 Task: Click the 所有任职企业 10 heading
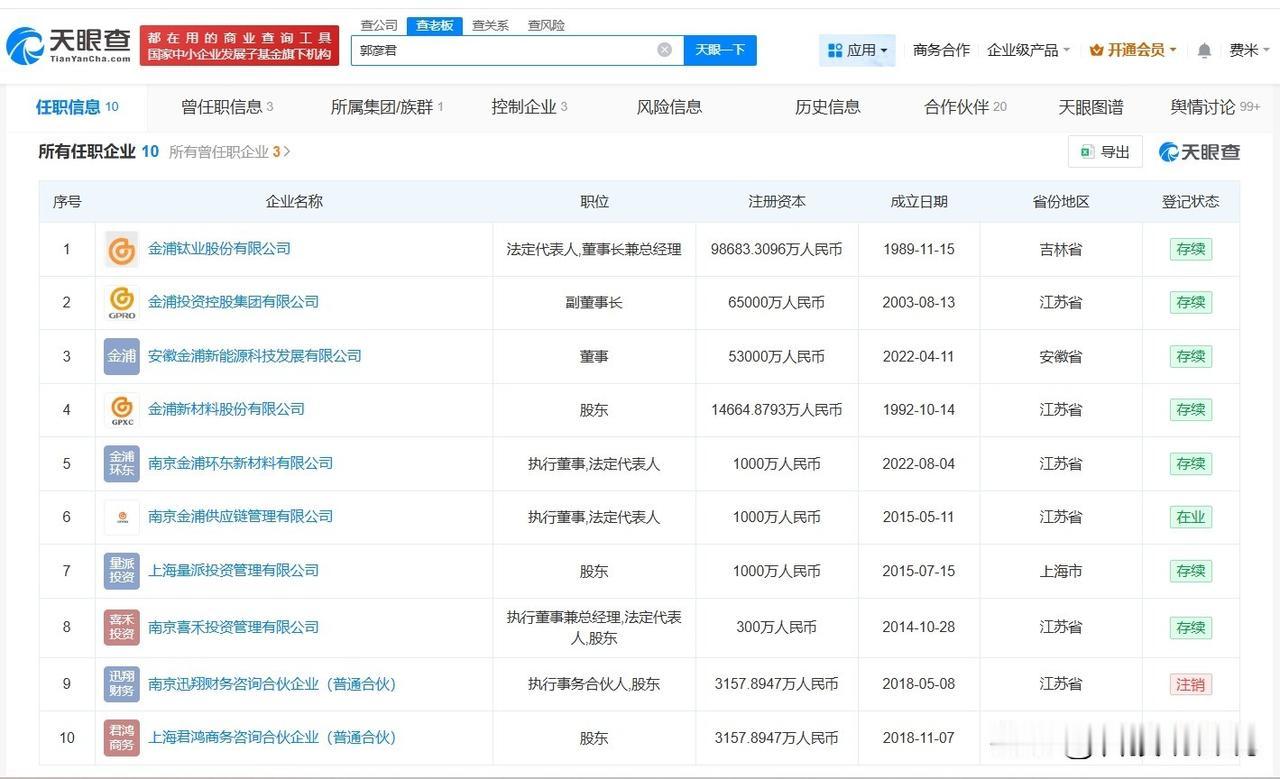tap(98, 152)
